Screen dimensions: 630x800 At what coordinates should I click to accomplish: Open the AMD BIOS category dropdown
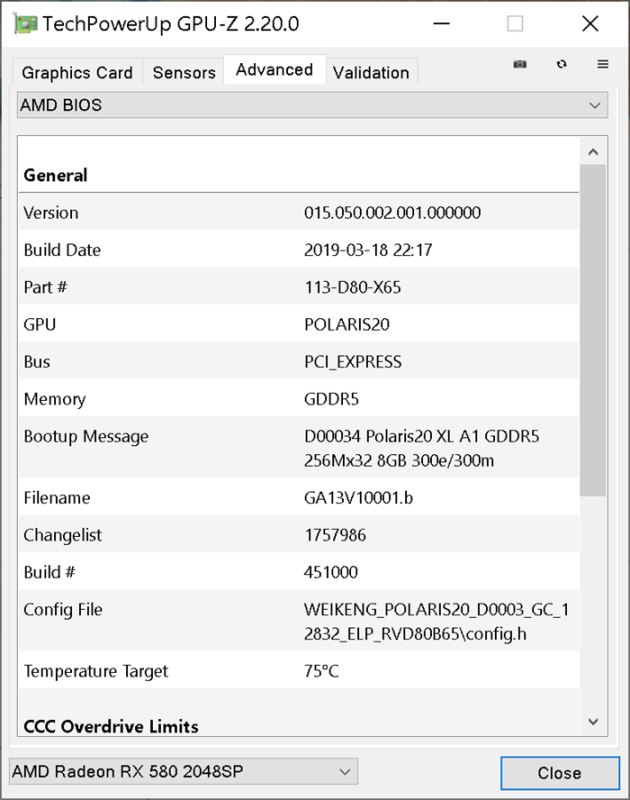(312, 105)
